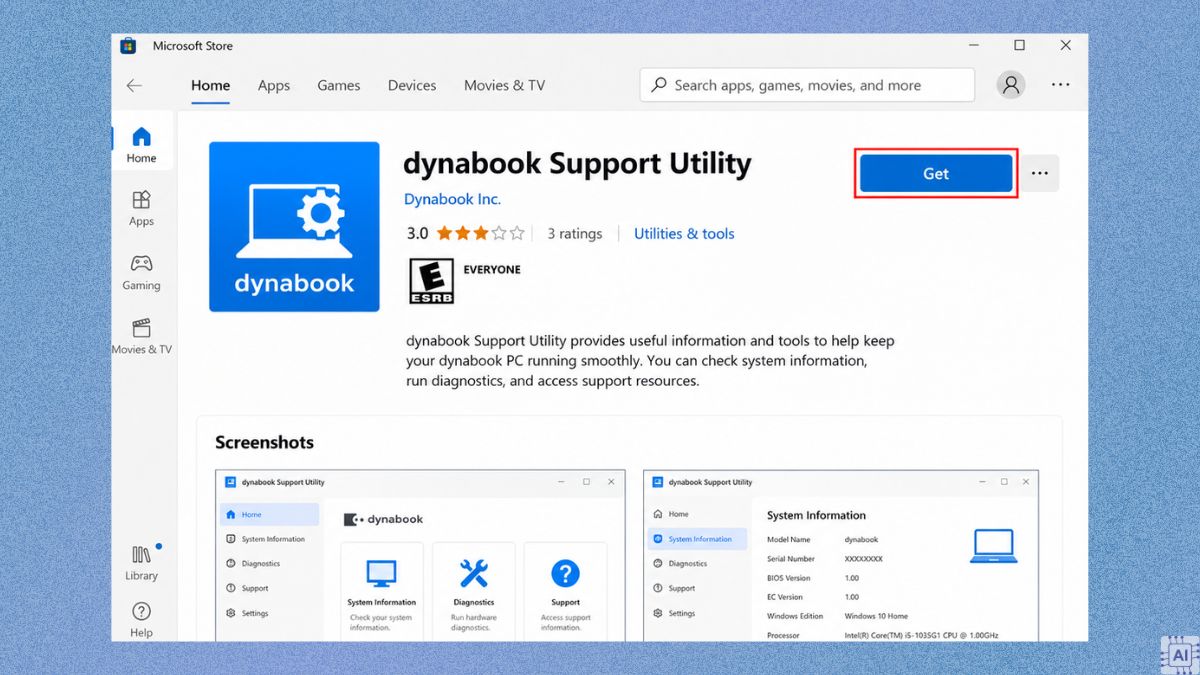Open the user account profile icon

[x=1011, y=85]
